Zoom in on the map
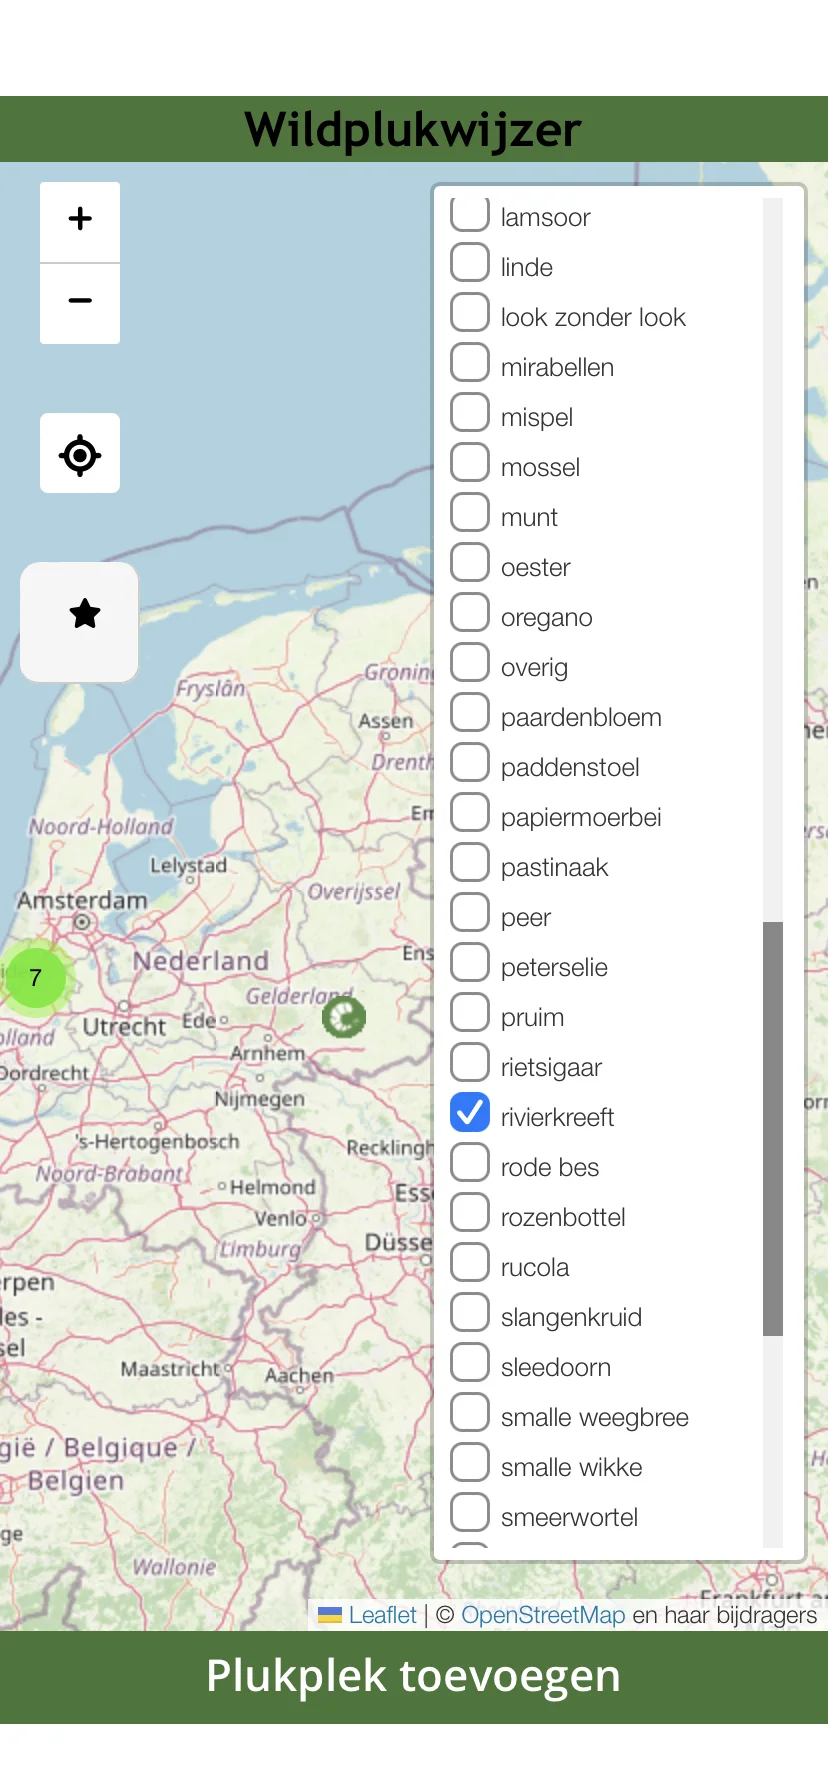 [x=80, y=222]
